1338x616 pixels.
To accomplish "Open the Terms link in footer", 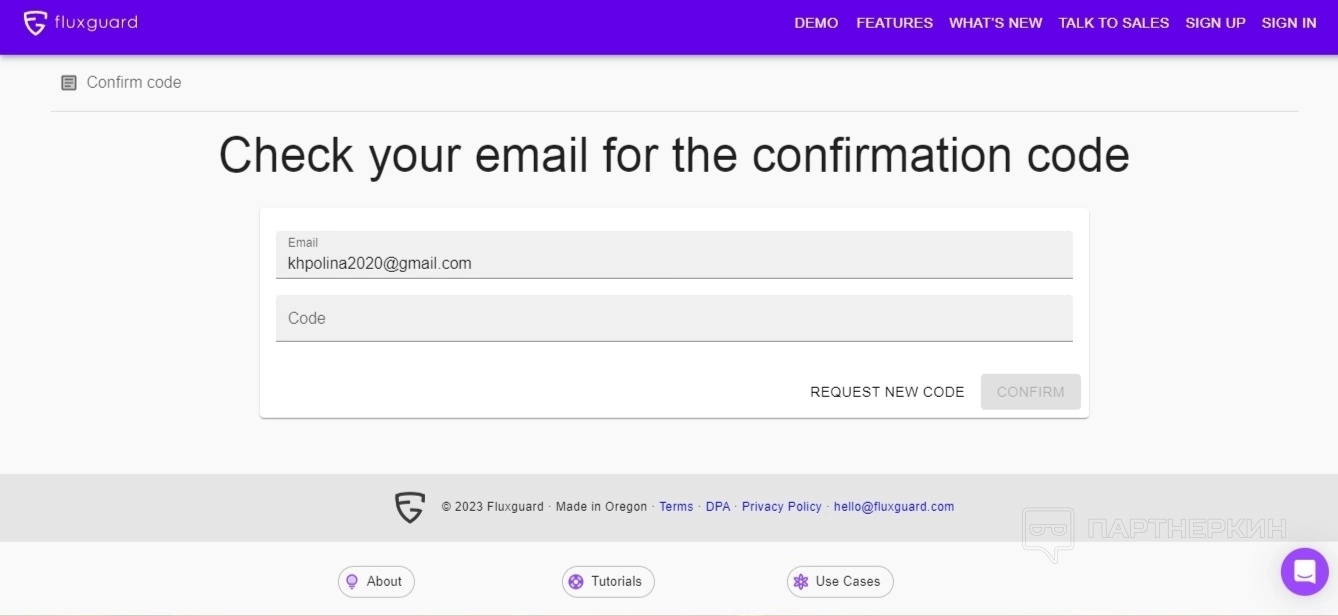I will [x=676, y=507].
